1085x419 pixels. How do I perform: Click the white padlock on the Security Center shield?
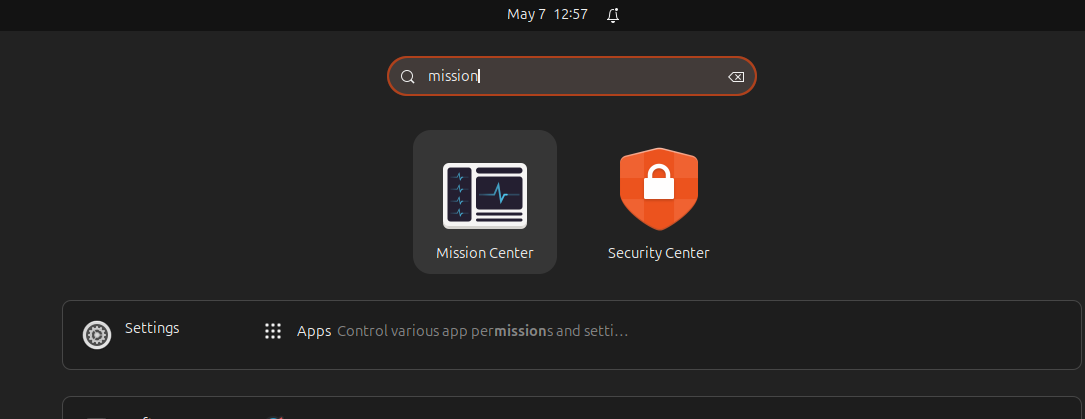click(x=658, y=182)
